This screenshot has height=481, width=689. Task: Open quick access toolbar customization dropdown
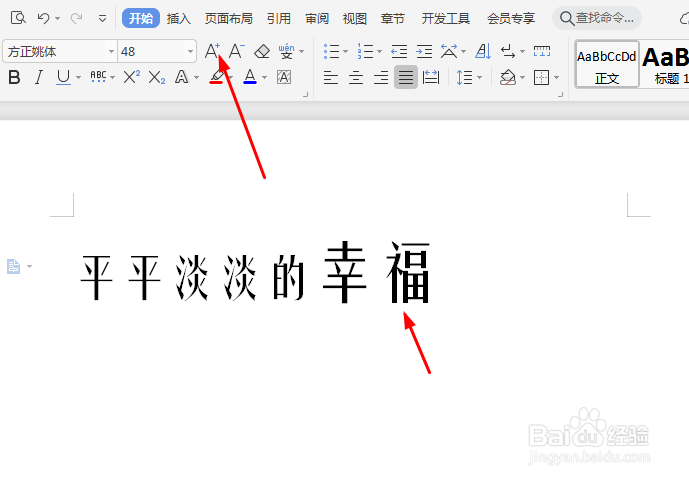pyautogui.click(x=102, y=18)
